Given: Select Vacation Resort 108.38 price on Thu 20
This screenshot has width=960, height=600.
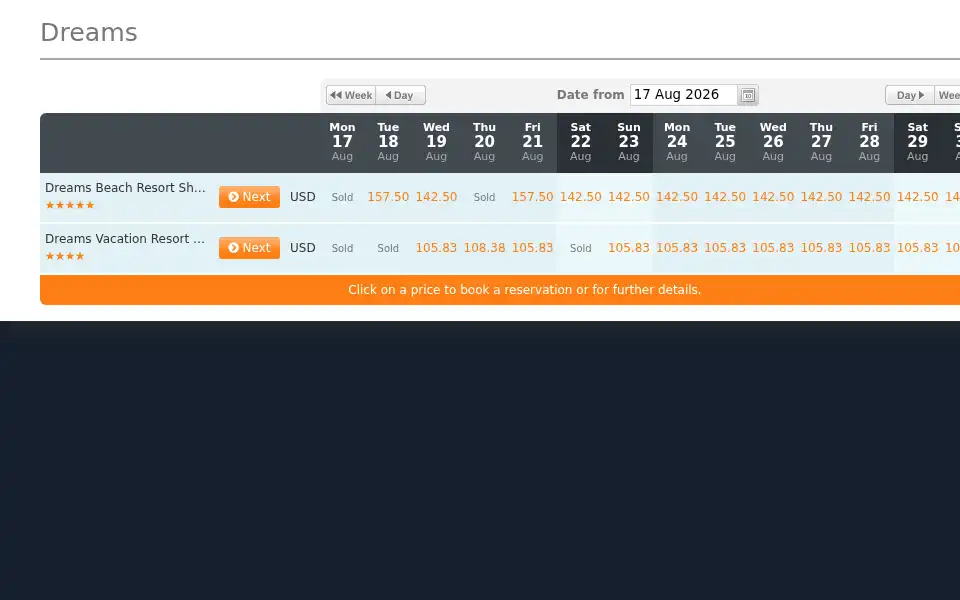Looking at the screenshot, I should point(484,247).
